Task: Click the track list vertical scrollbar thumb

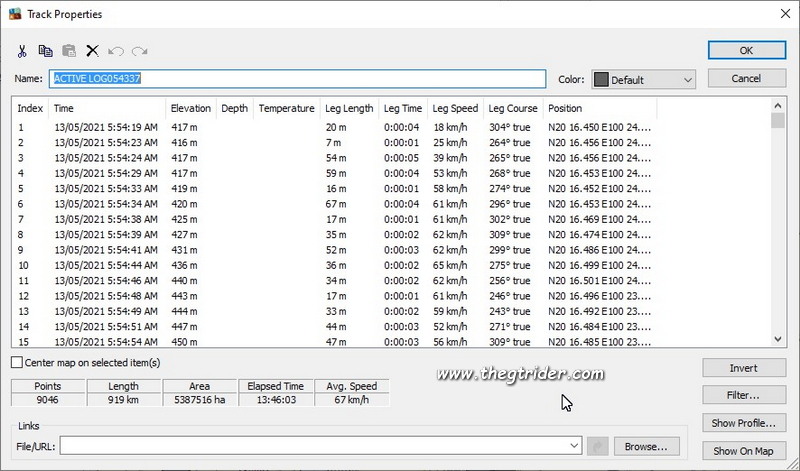Action: coord(777,120)
